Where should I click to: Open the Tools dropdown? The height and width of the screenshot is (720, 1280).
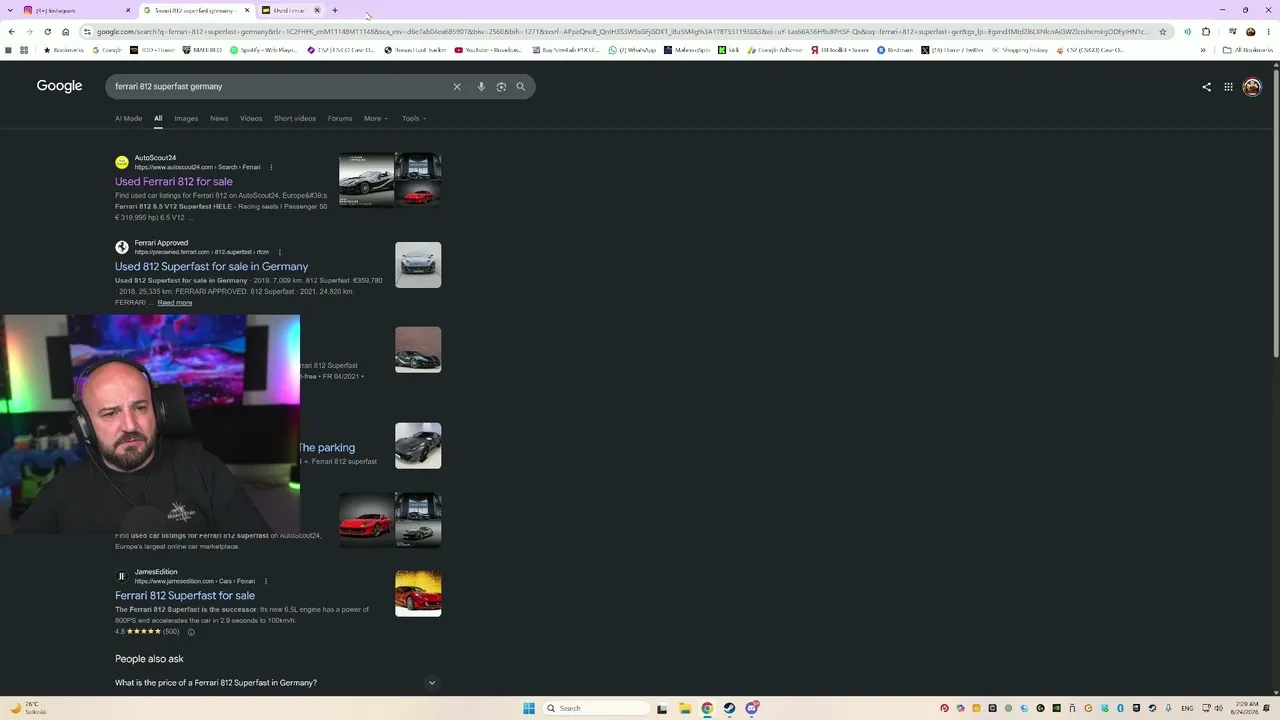point(414,118)
